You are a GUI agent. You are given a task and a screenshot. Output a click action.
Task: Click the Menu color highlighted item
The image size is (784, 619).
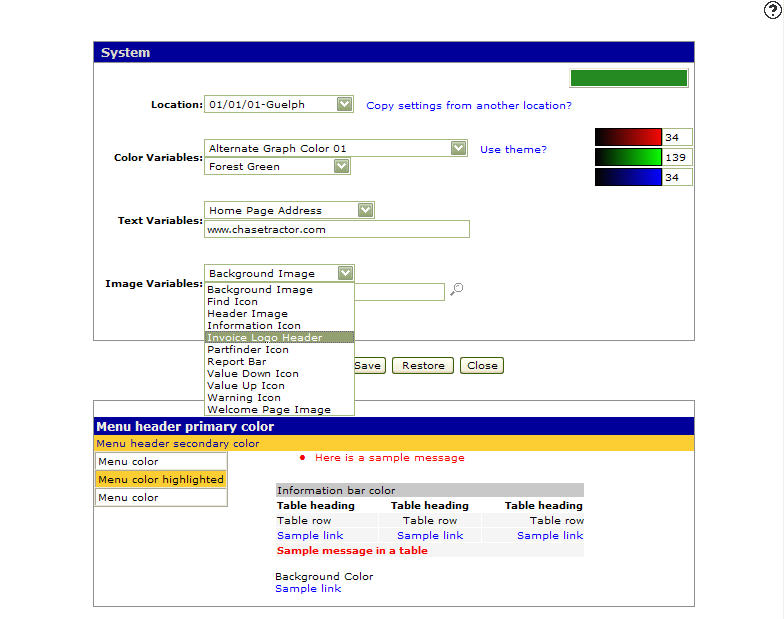[x=160, y=480]
